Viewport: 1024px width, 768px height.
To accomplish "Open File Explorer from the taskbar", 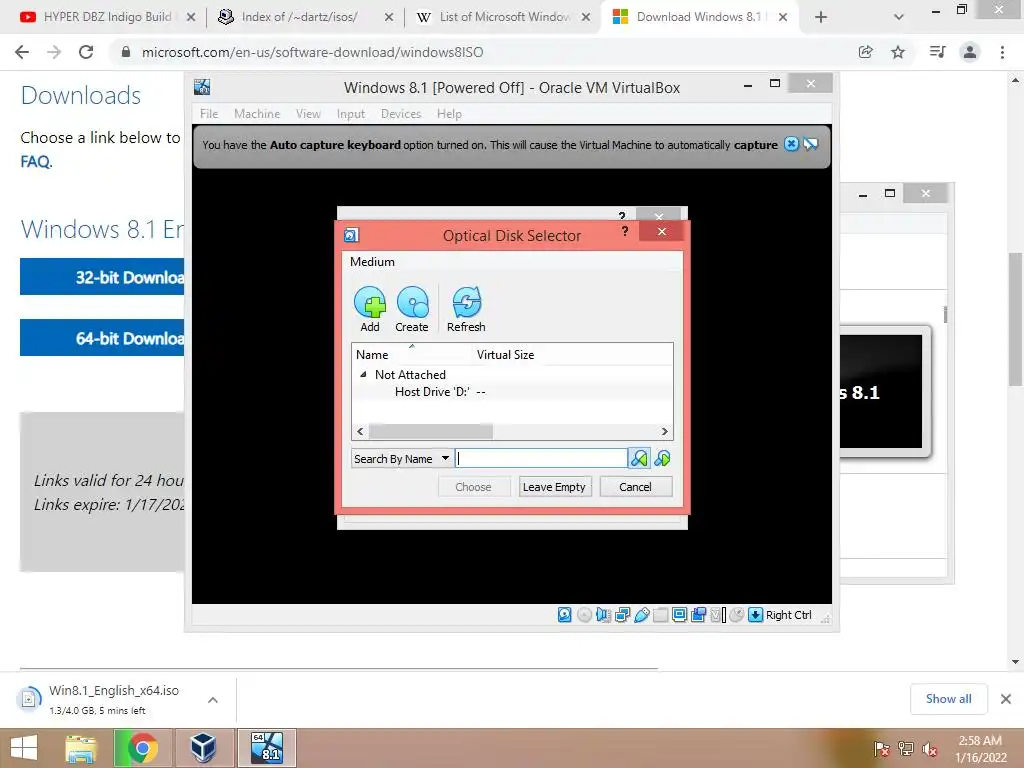I will [x=80, y=748].
